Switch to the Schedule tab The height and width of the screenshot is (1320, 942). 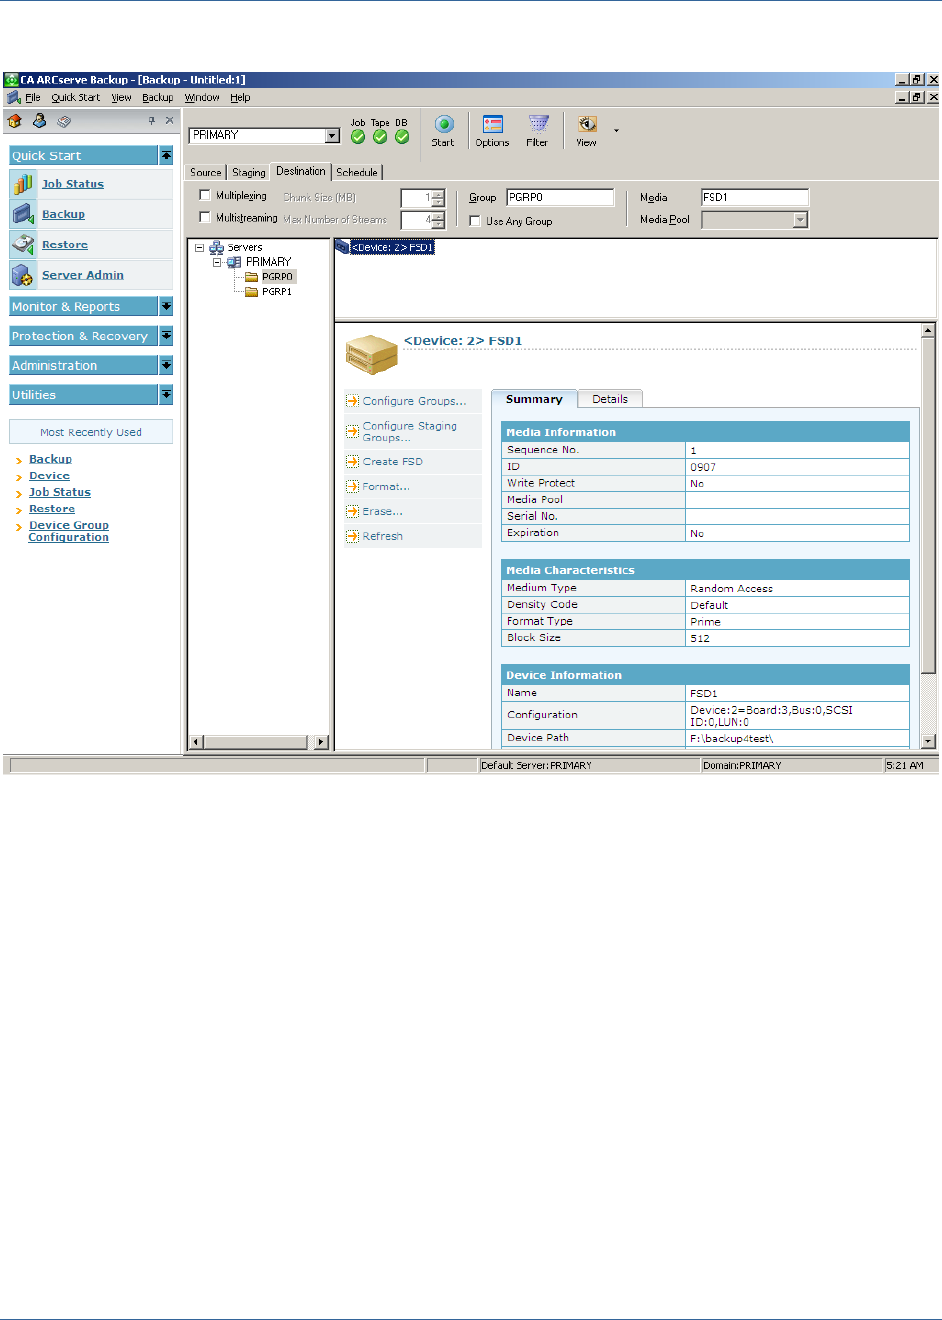357,172
